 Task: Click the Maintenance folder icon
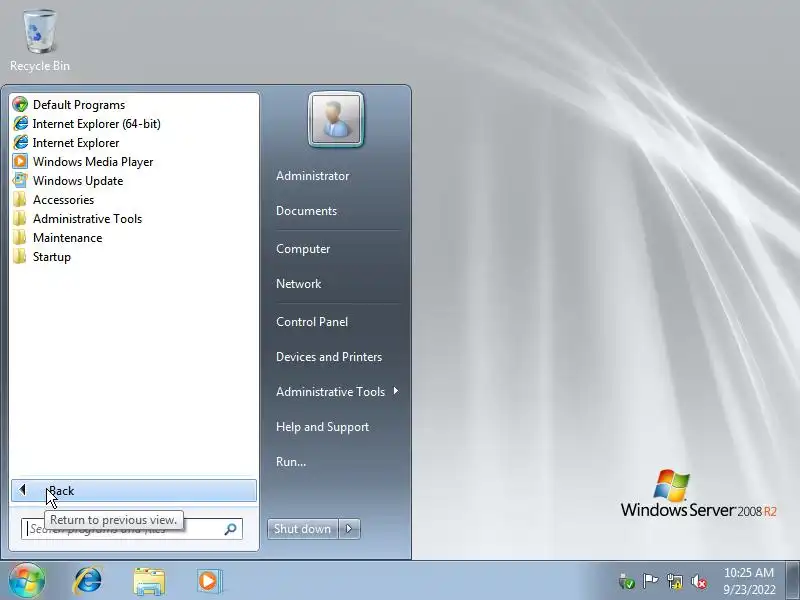pos(20,238)
